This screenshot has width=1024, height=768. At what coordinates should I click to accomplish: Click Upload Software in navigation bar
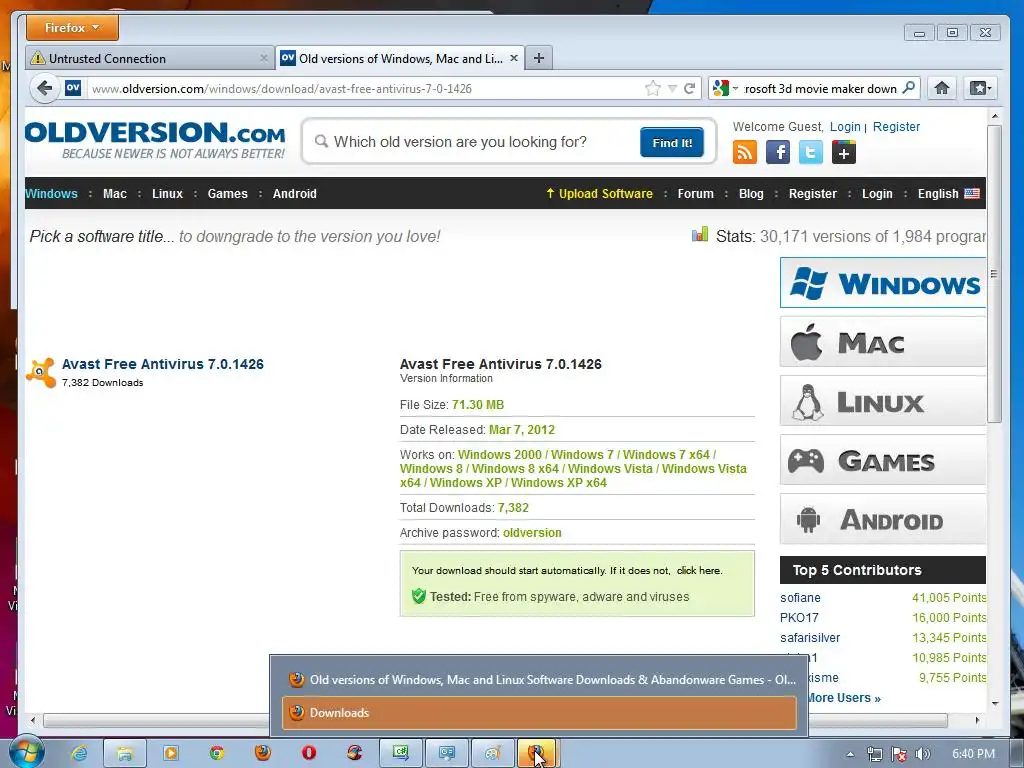[600, 193]
